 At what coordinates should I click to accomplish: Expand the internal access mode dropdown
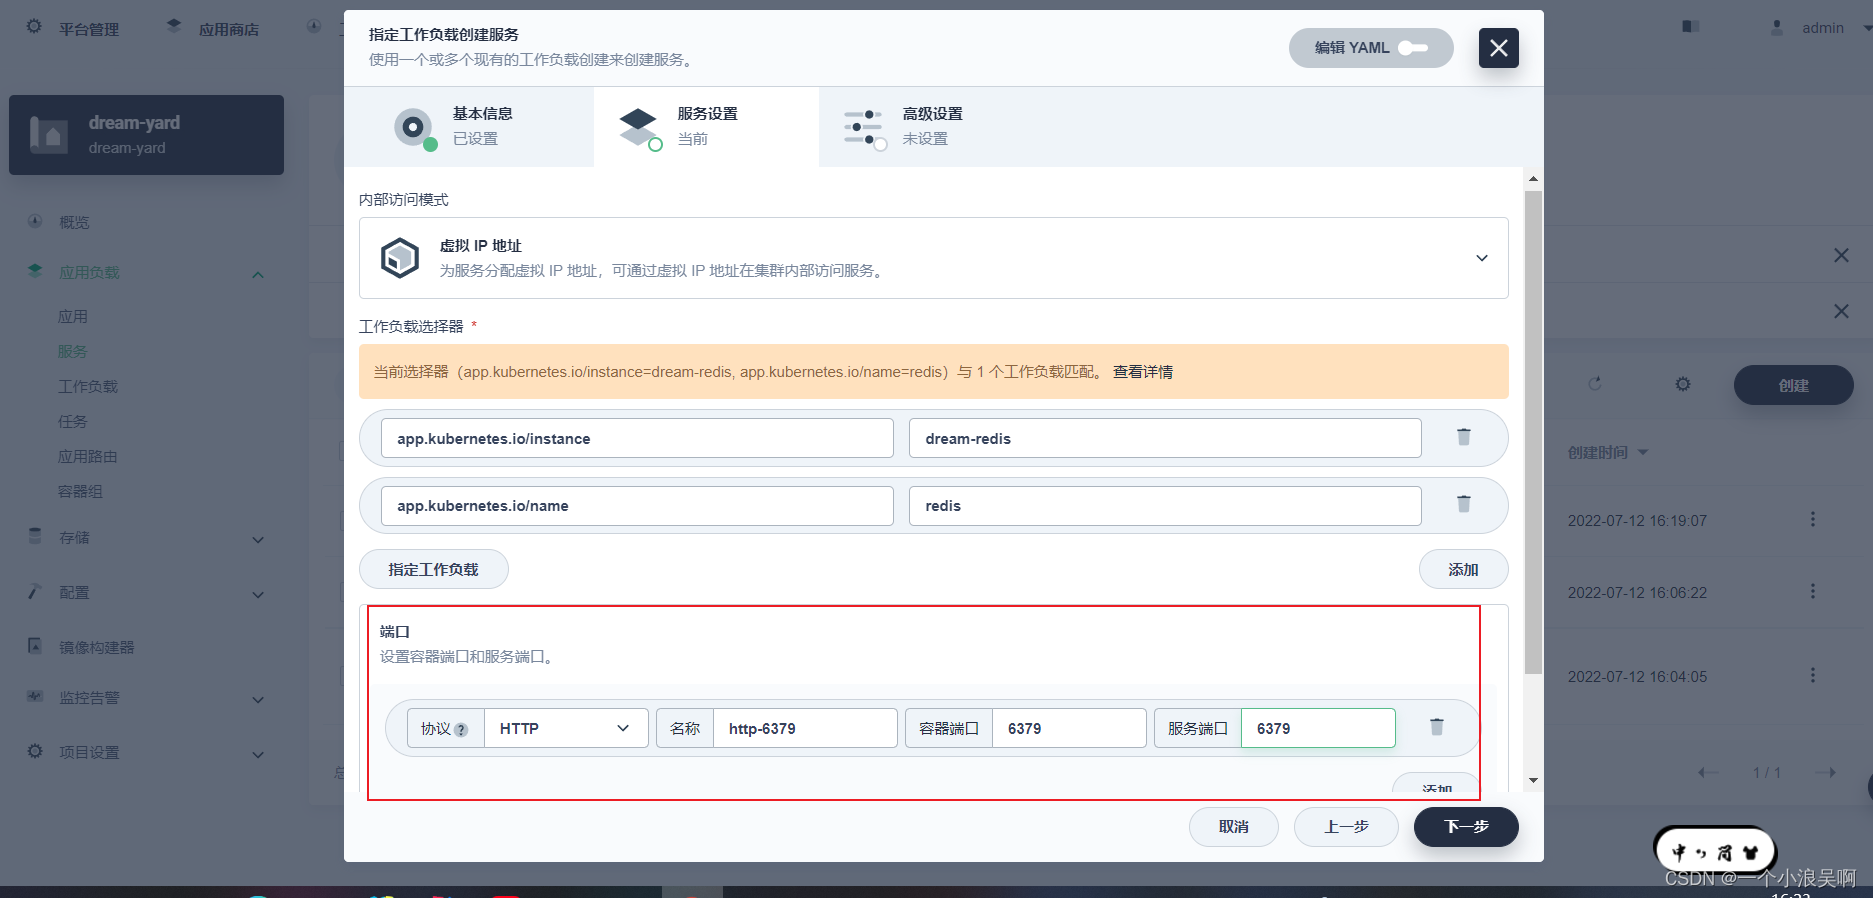933,258
